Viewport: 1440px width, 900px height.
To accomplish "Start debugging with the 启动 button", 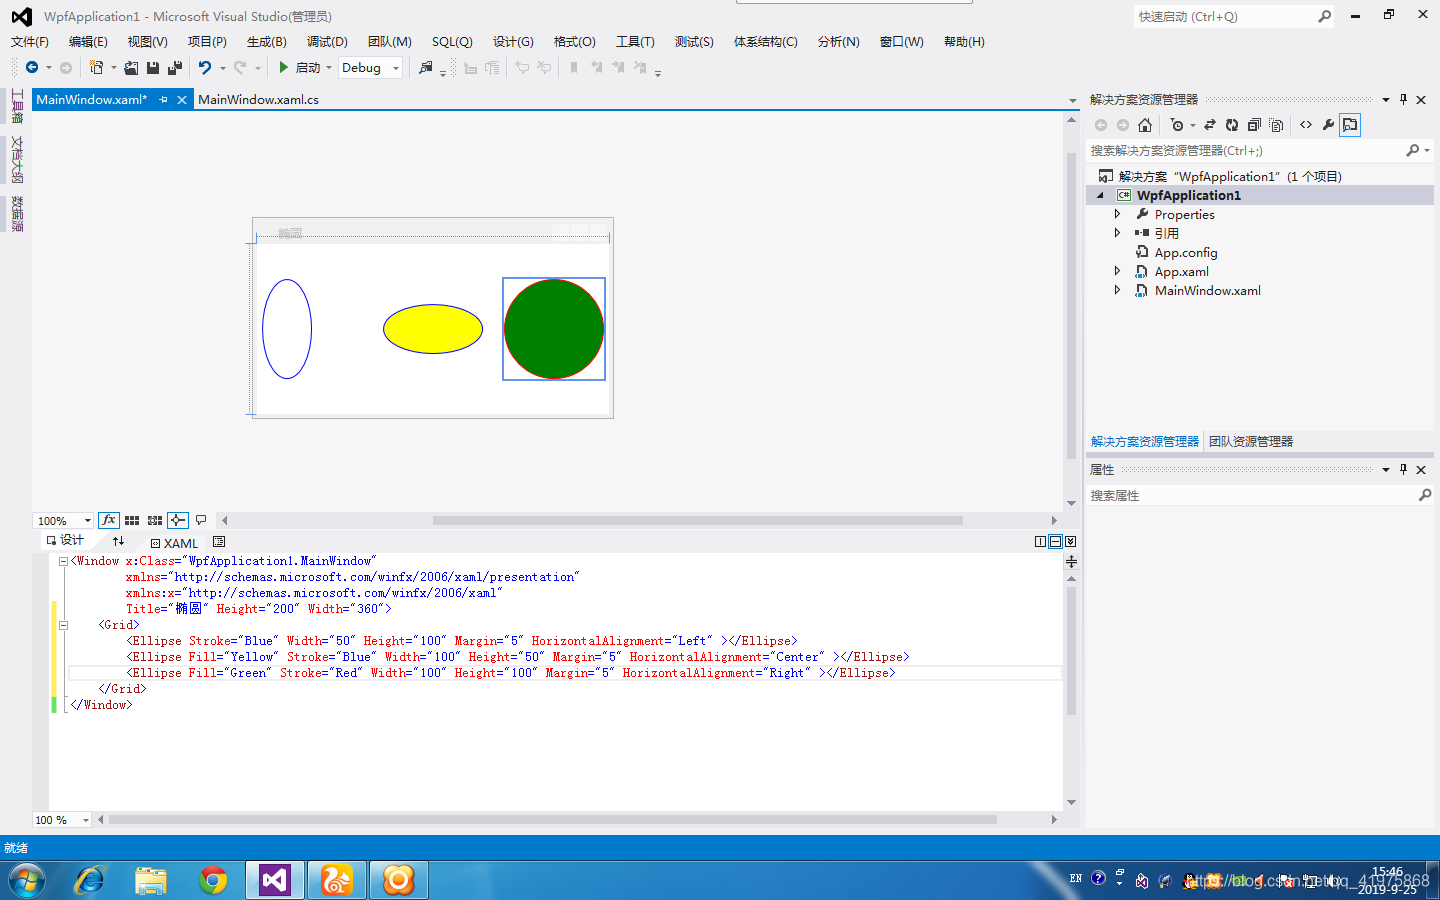I will pos(305,67).
